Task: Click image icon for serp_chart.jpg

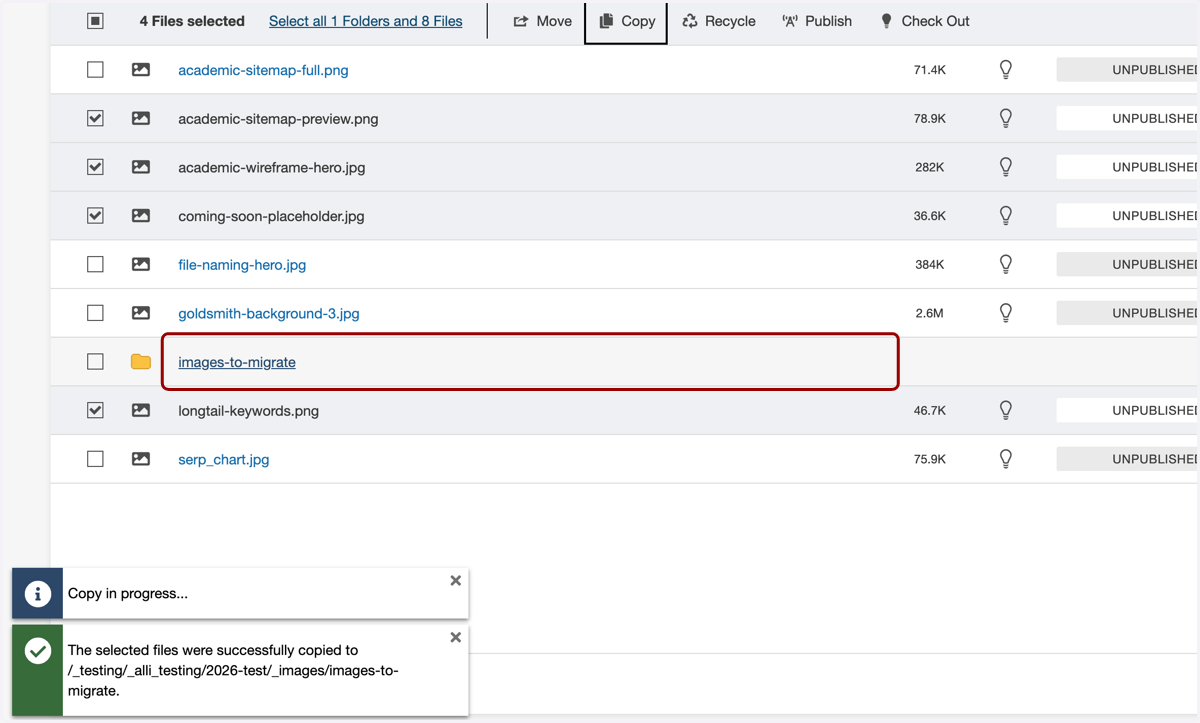Action: point(141,459)
